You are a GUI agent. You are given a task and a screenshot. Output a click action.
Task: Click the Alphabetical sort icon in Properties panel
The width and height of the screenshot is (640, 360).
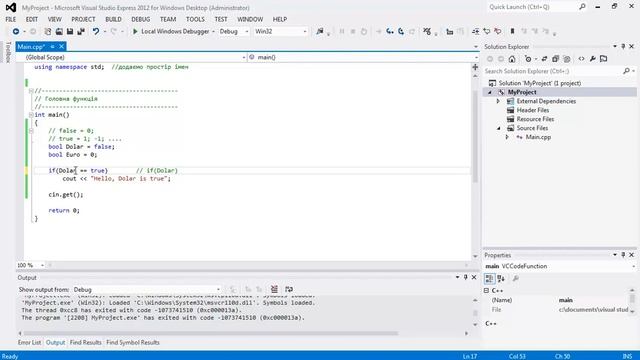[501, 279]
